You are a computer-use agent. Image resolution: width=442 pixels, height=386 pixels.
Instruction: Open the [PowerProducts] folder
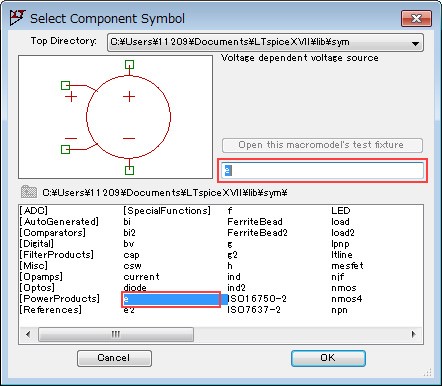(59, 299)
